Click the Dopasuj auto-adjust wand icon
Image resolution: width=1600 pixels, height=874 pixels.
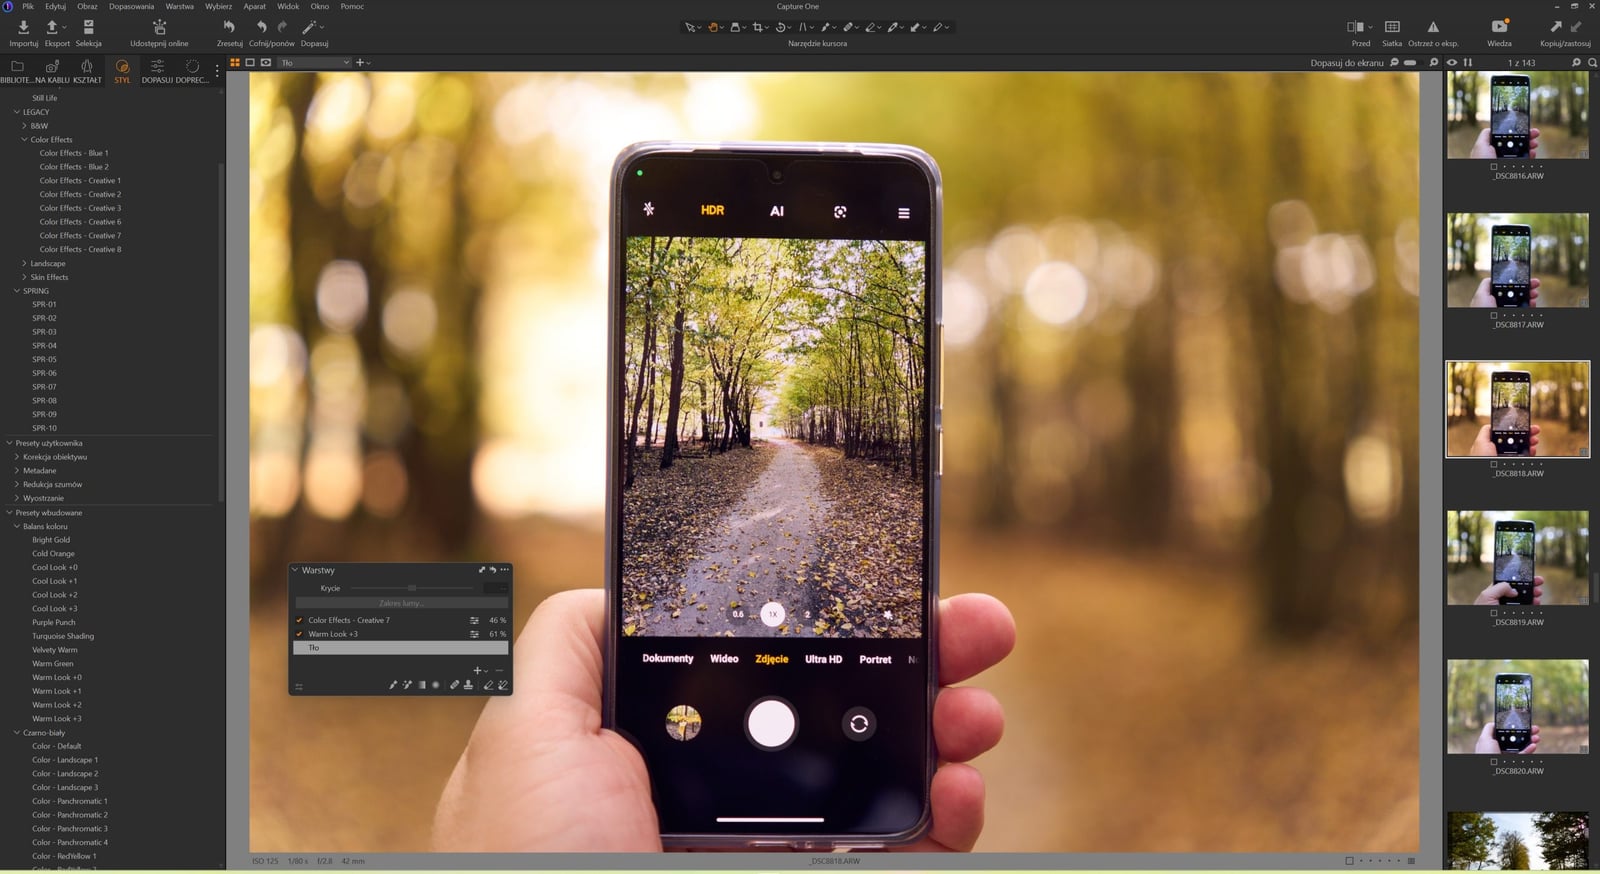(310, 27)
